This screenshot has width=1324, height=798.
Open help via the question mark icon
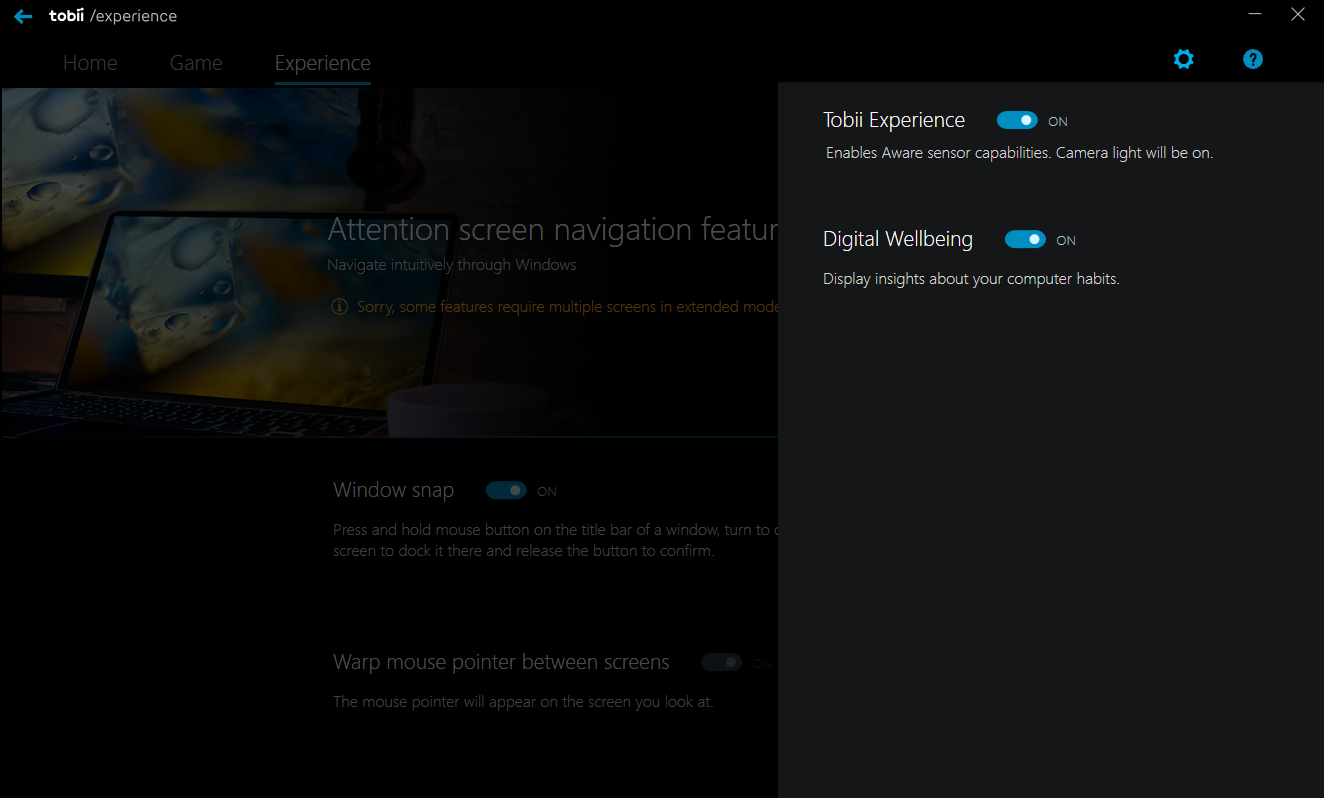coord(1253,59)
